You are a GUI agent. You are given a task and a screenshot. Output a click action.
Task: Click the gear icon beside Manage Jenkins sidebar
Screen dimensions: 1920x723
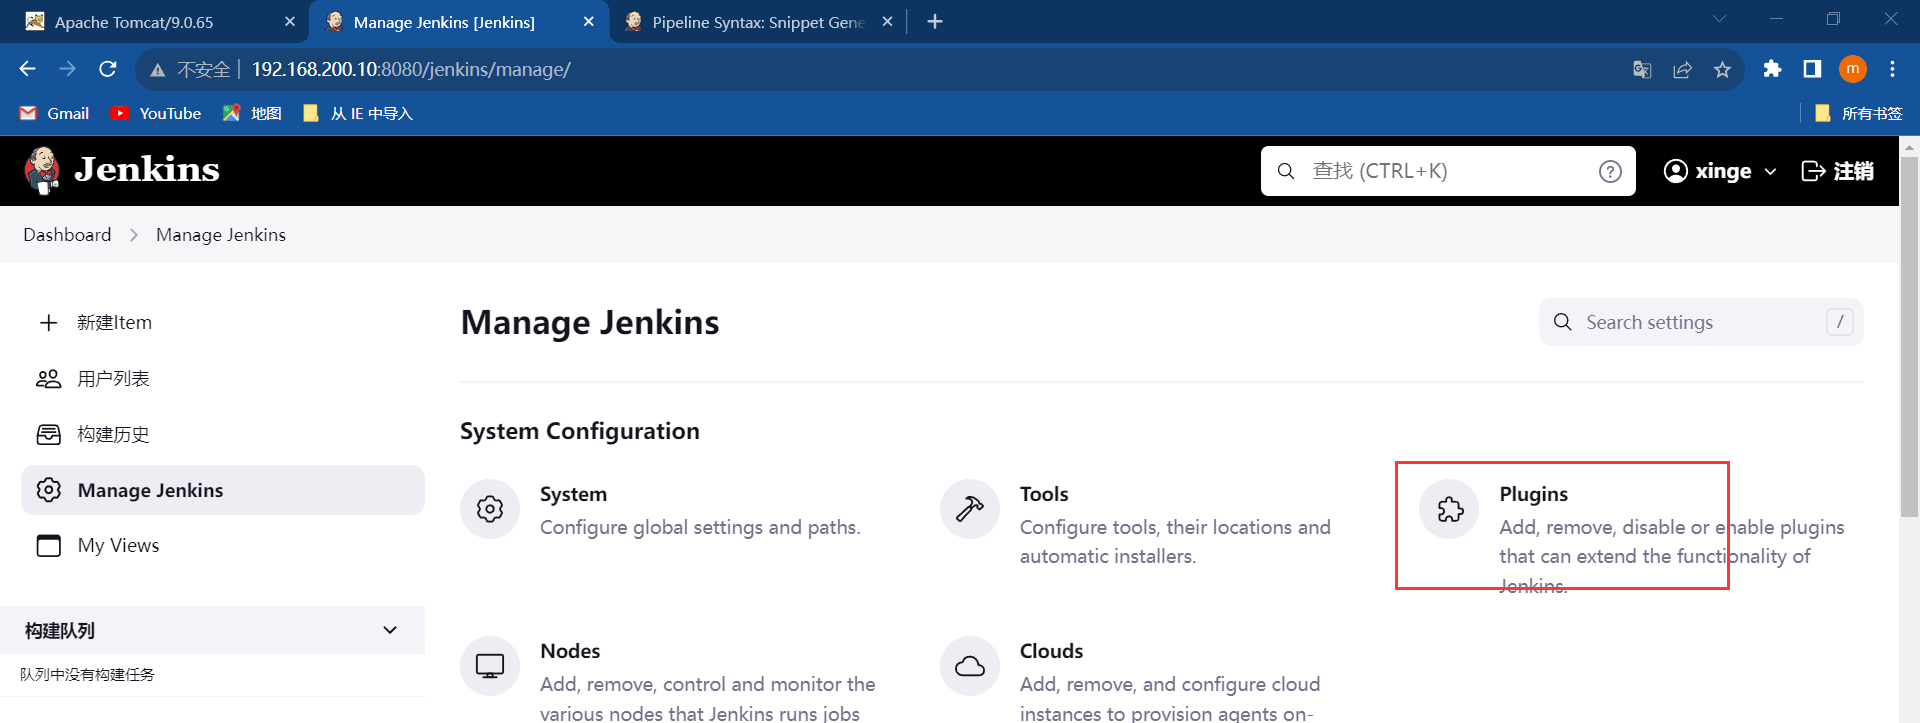pyautogui.click(x=48, y=490)
